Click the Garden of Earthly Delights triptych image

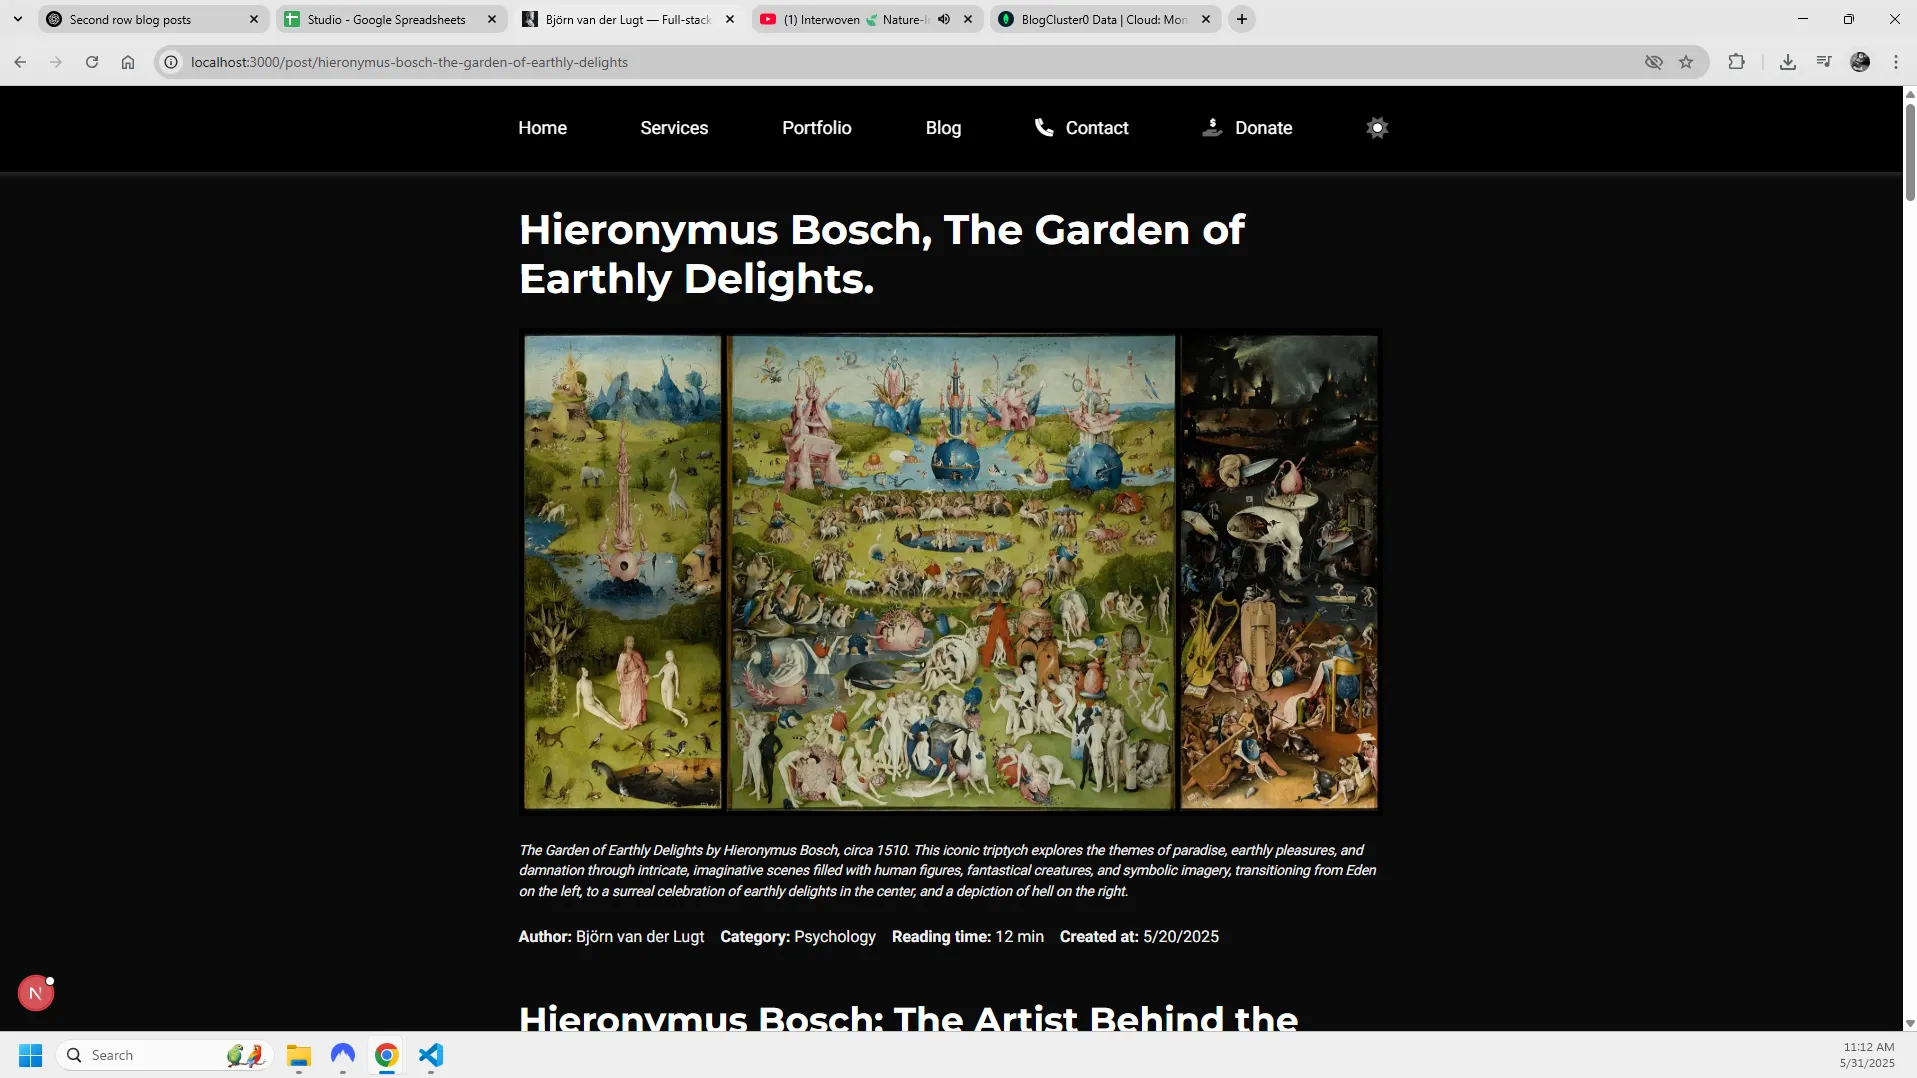[950, 572]
